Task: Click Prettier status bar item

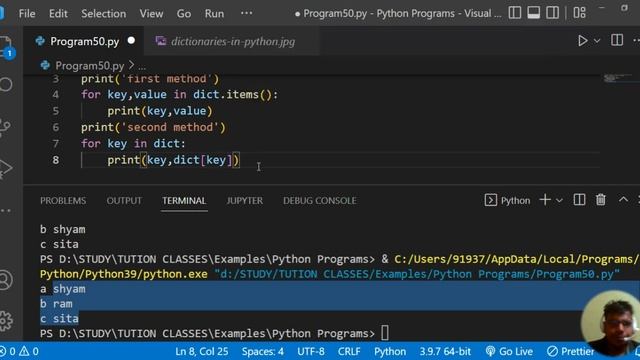Action: (571, 351)
